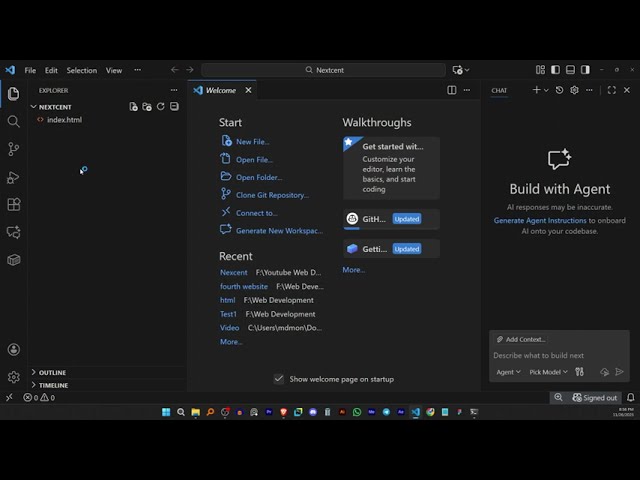The width and height of the screenshot is (640, 480).
Task: Click the Nextcent search bar
Action: (323, 70)
